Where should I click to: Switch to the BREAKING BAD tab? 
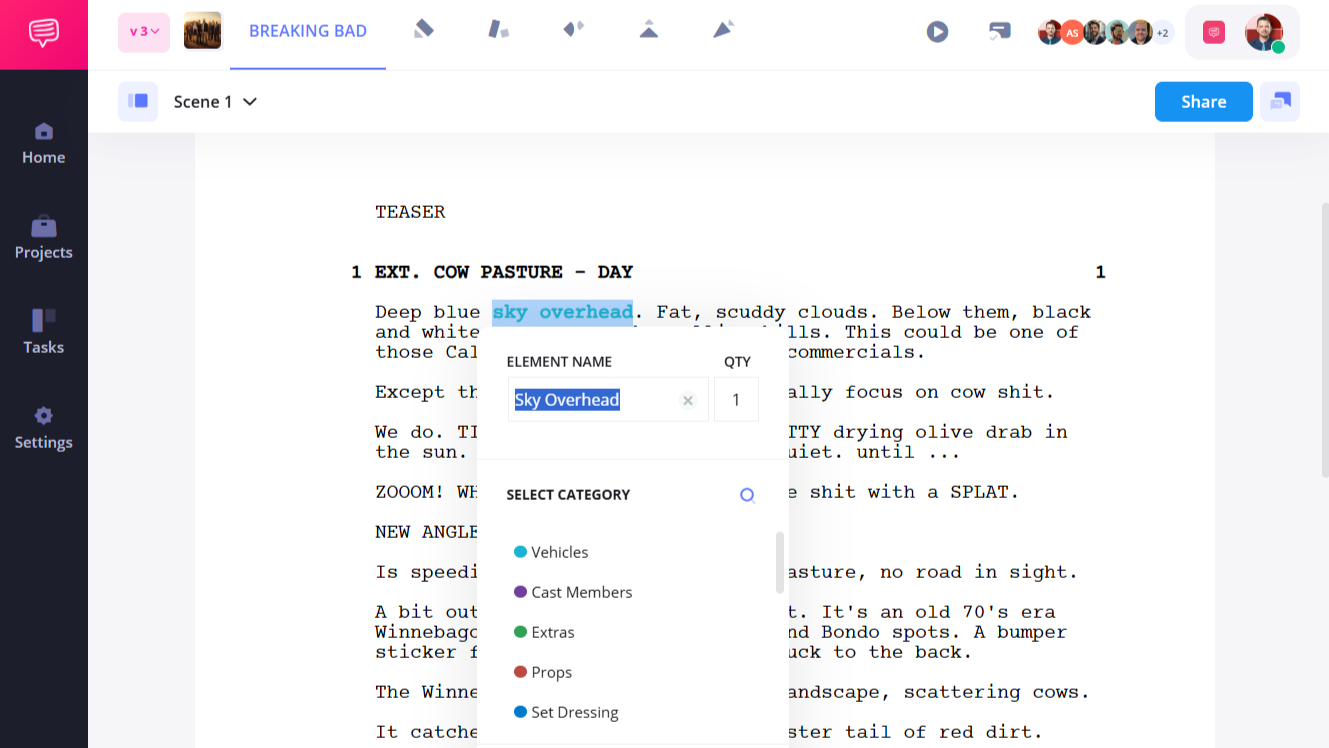tap(308, 31)
